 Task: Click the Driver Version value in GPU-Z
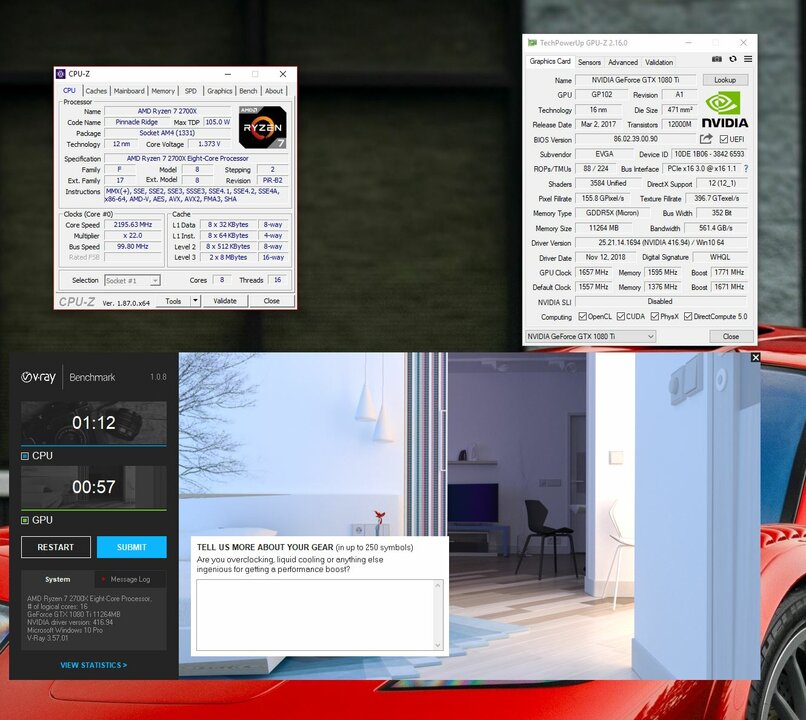click(x=661, y=243)
